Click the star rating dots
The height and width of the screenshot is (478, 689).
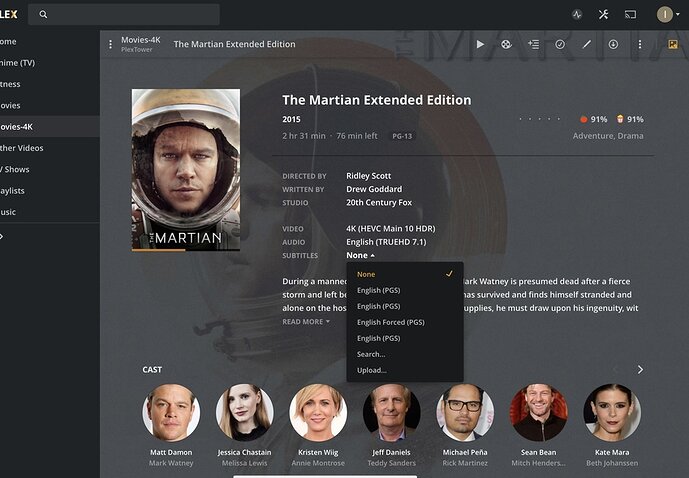tap(539, 119)
